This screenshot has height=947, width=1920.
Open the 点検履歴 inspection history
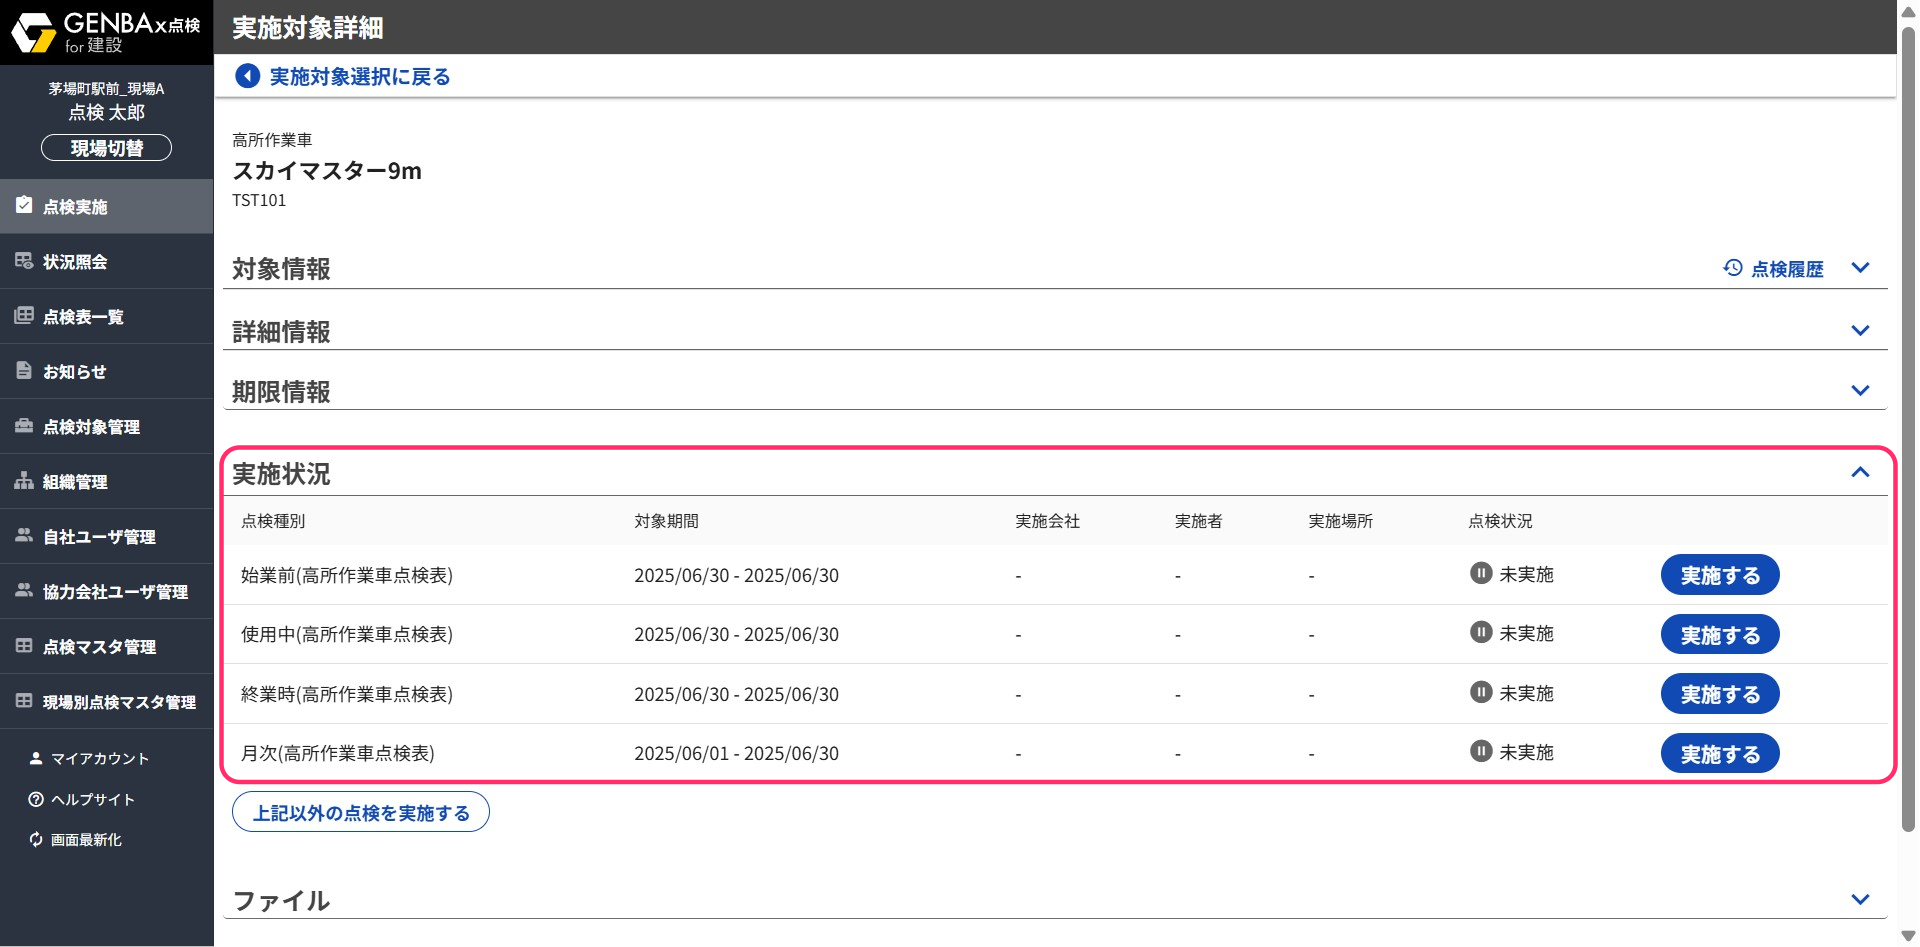pyautogui.click(x=1774, y=269)
